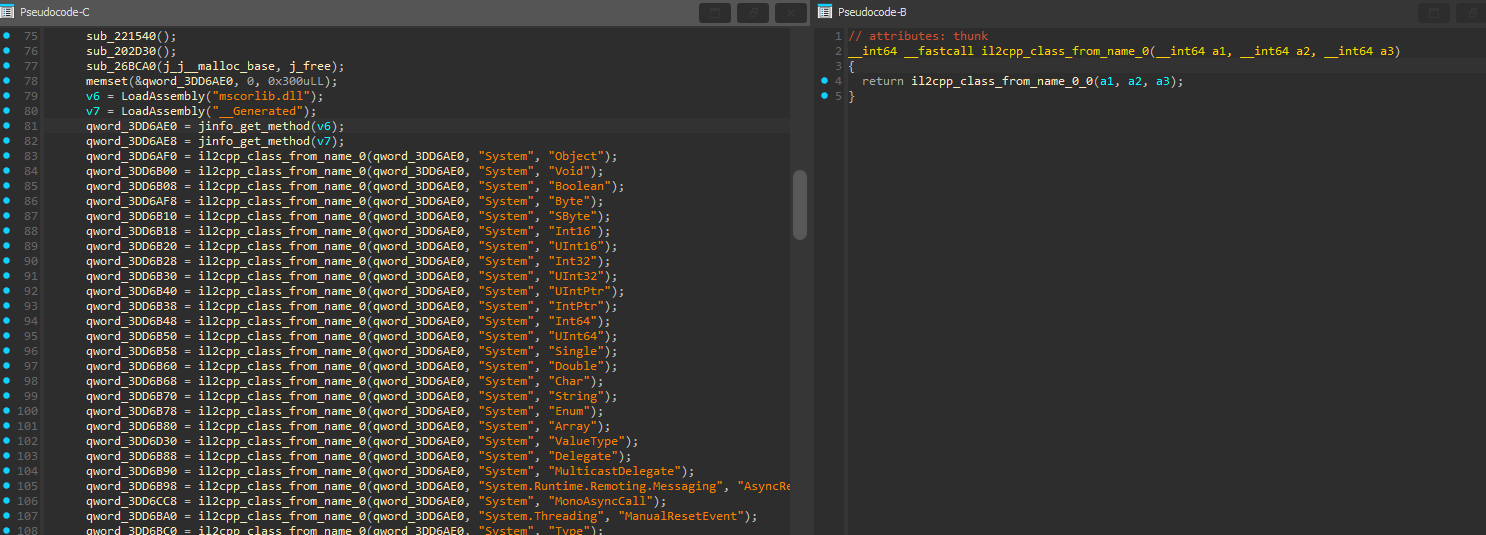1486x535 pixels.
Task: Select the sub_221540 call
Action: [120, 36]
